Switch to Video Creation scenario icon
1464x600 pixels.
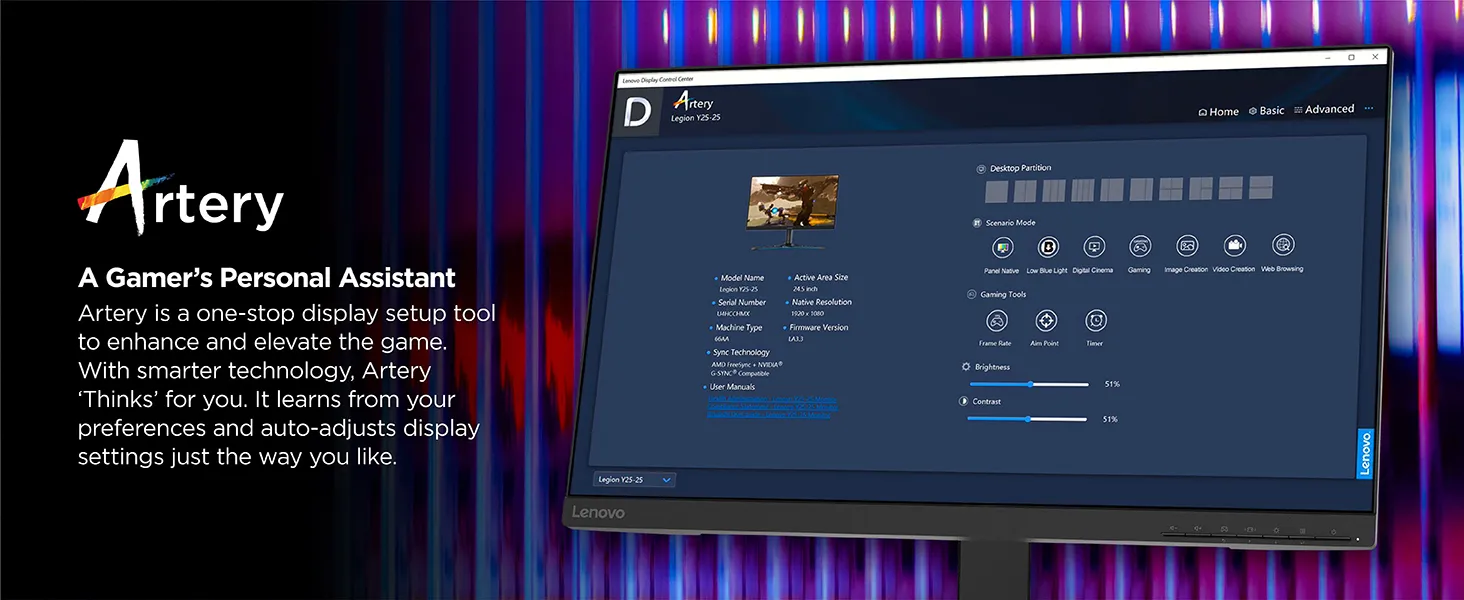1235,245
